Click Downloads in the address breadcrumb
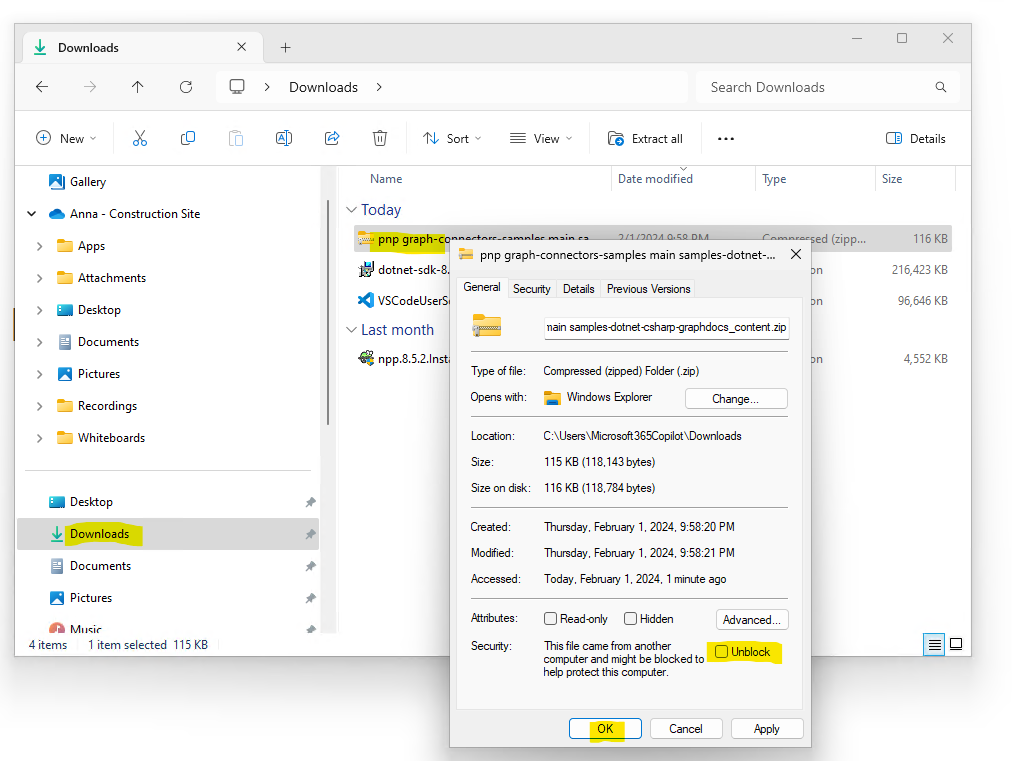1012x761 pixels. point(323,87)
